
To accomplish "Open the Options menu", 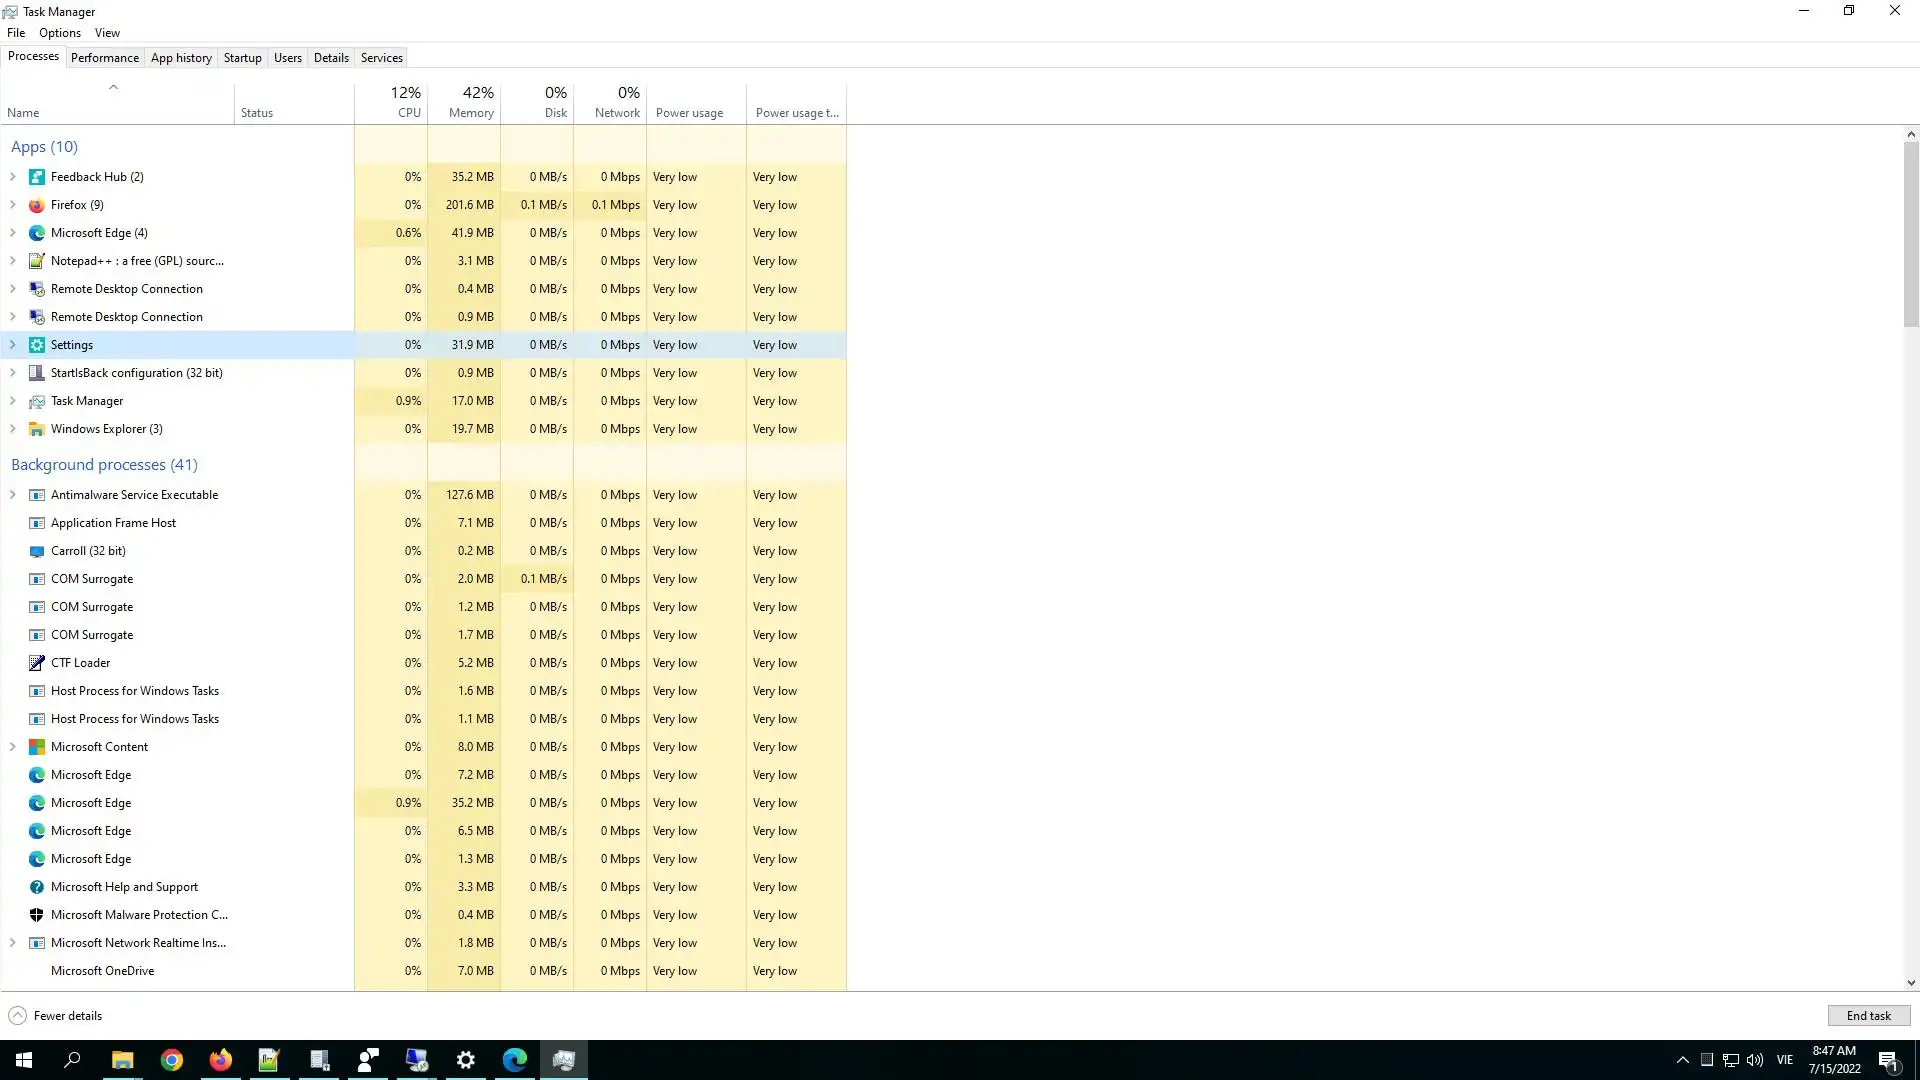I will pyautogui.click(x=60, y=33).
